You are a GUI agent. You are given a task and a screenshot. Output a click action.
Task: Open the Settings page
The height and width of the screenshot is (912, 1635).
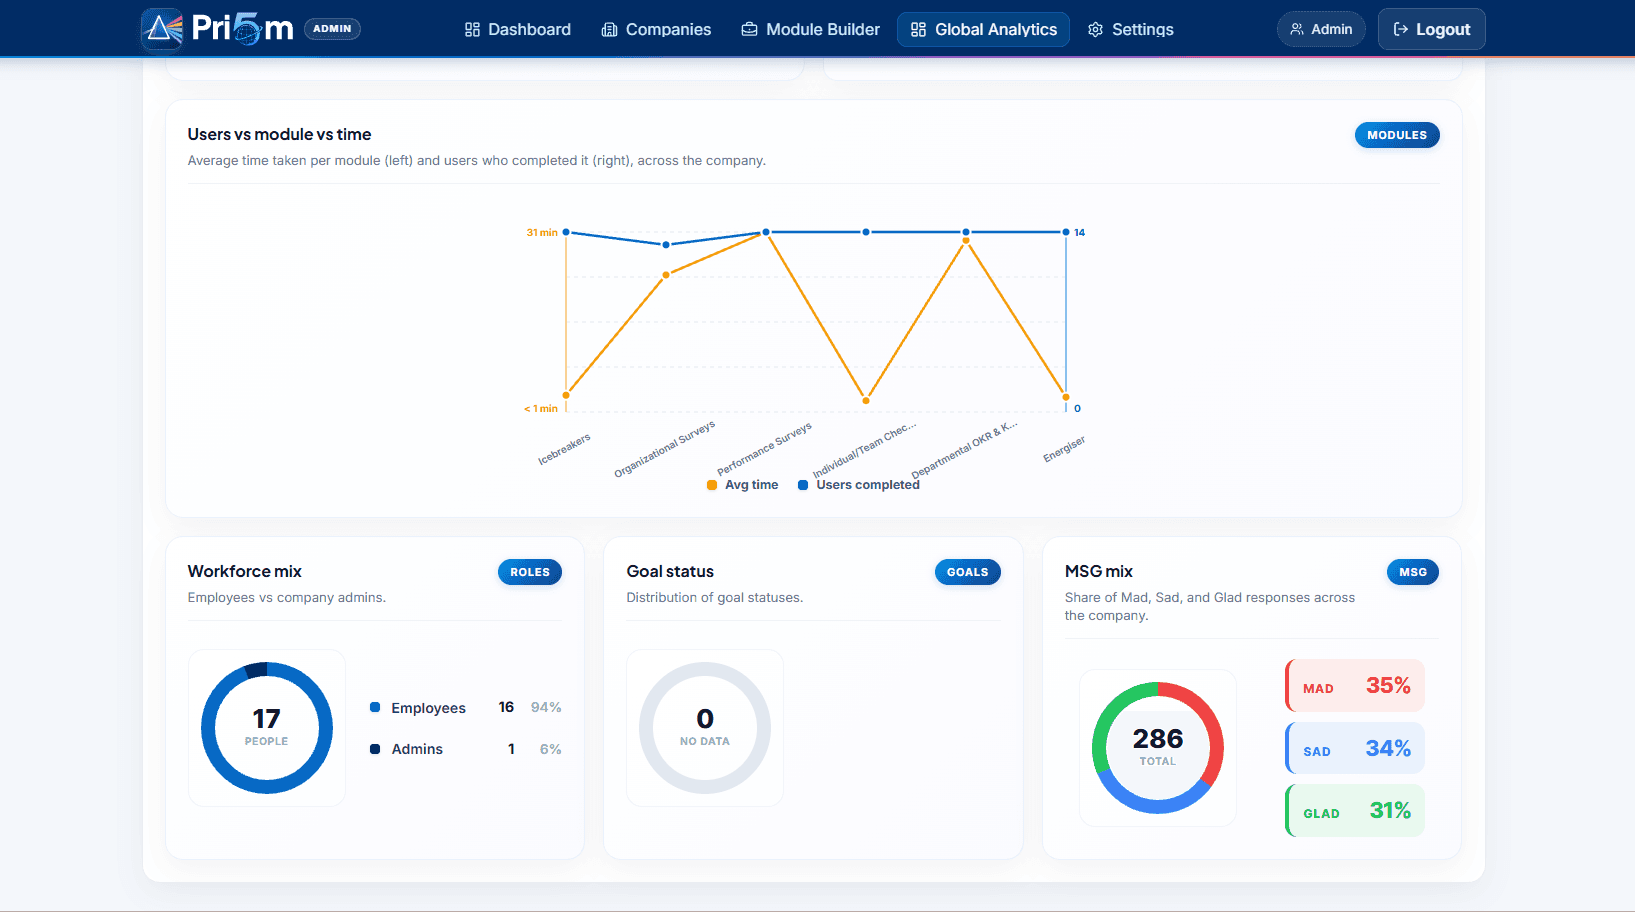coord(1131,30)
